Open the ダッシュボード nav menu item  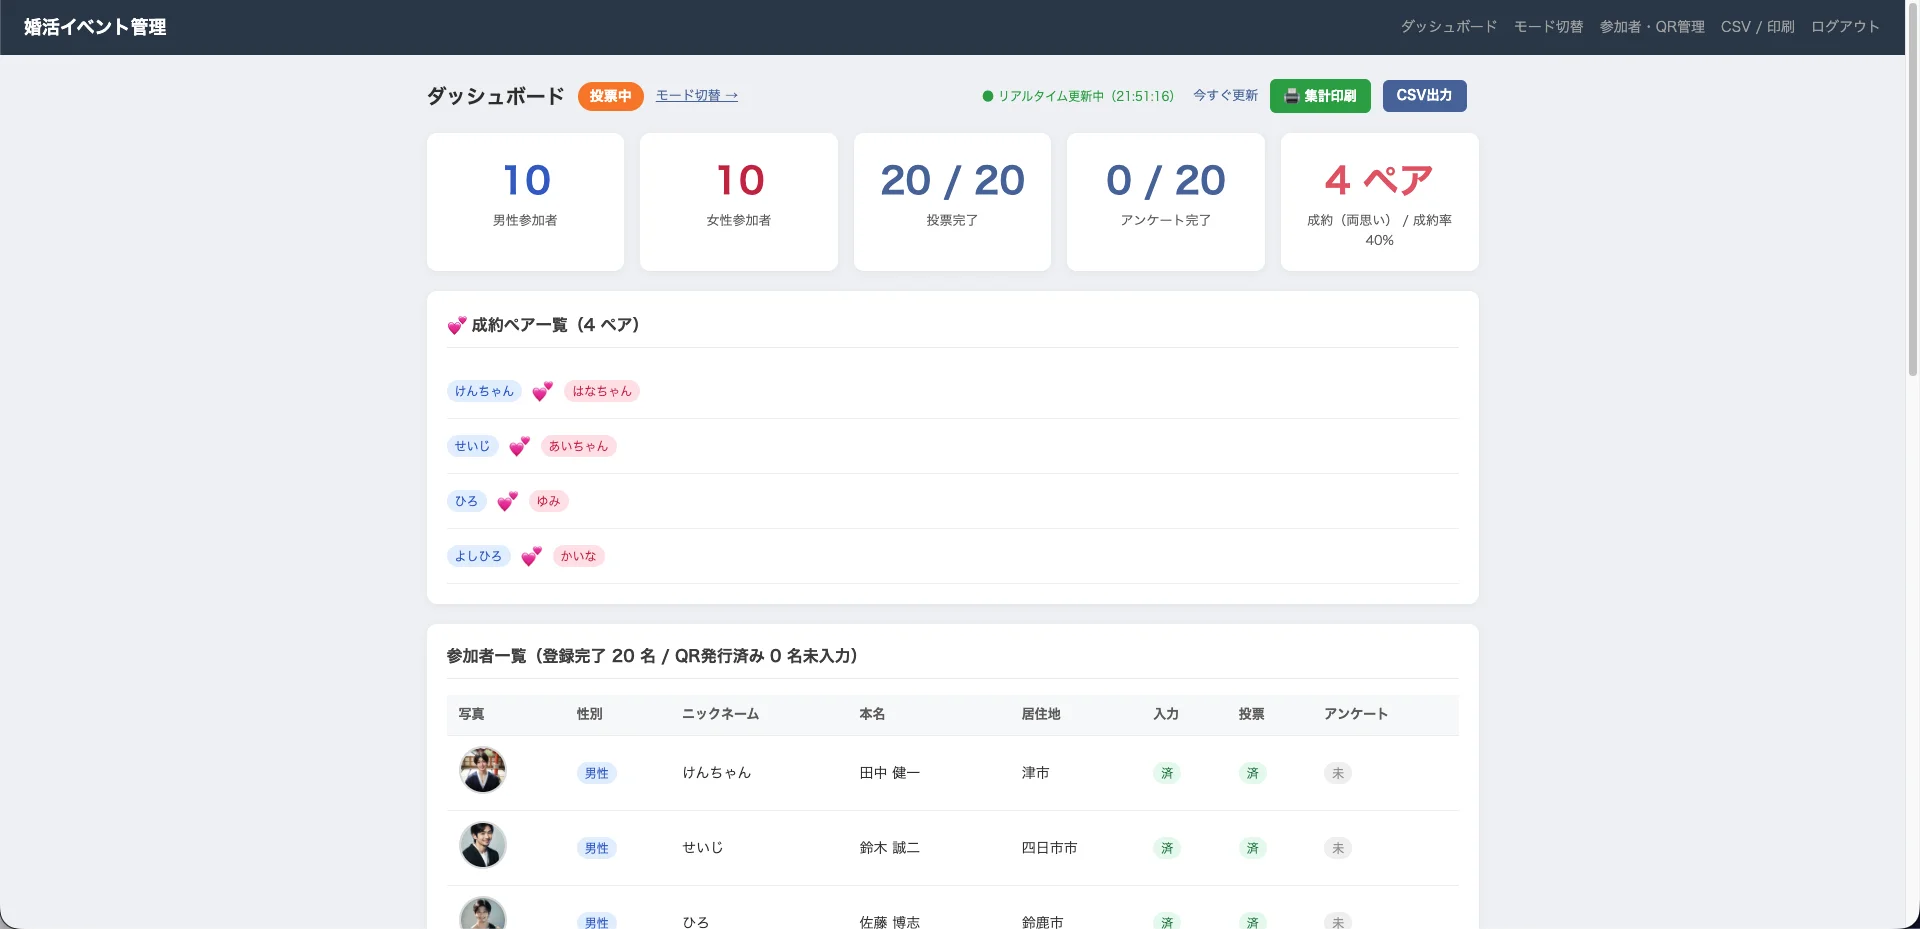click(1448, 27)
